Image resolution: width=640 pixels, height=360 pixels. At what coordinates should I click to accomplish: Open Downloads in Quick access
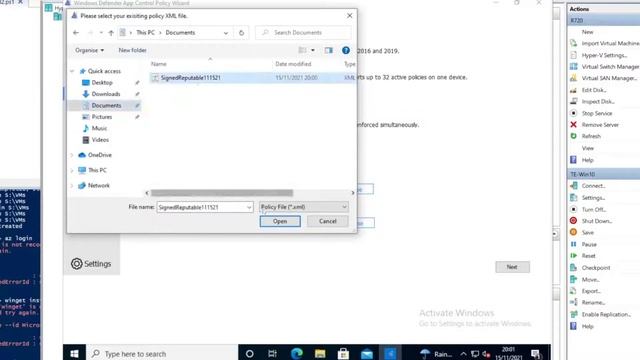(106, 94)
